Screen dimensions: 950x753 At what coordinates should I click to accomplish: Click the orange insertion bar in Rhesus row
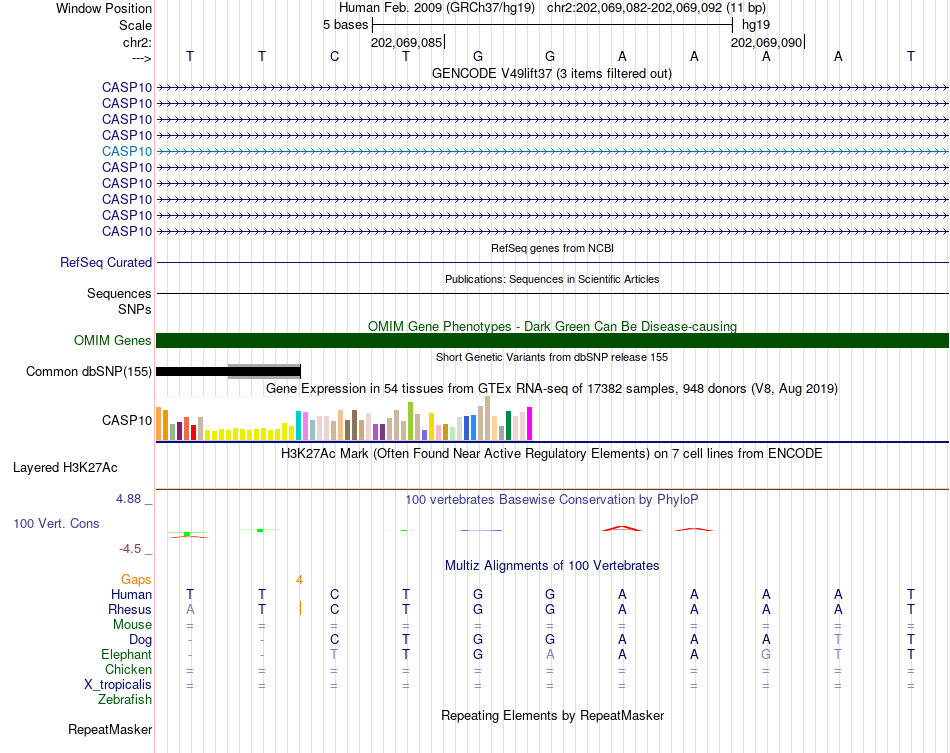(301, 608)
